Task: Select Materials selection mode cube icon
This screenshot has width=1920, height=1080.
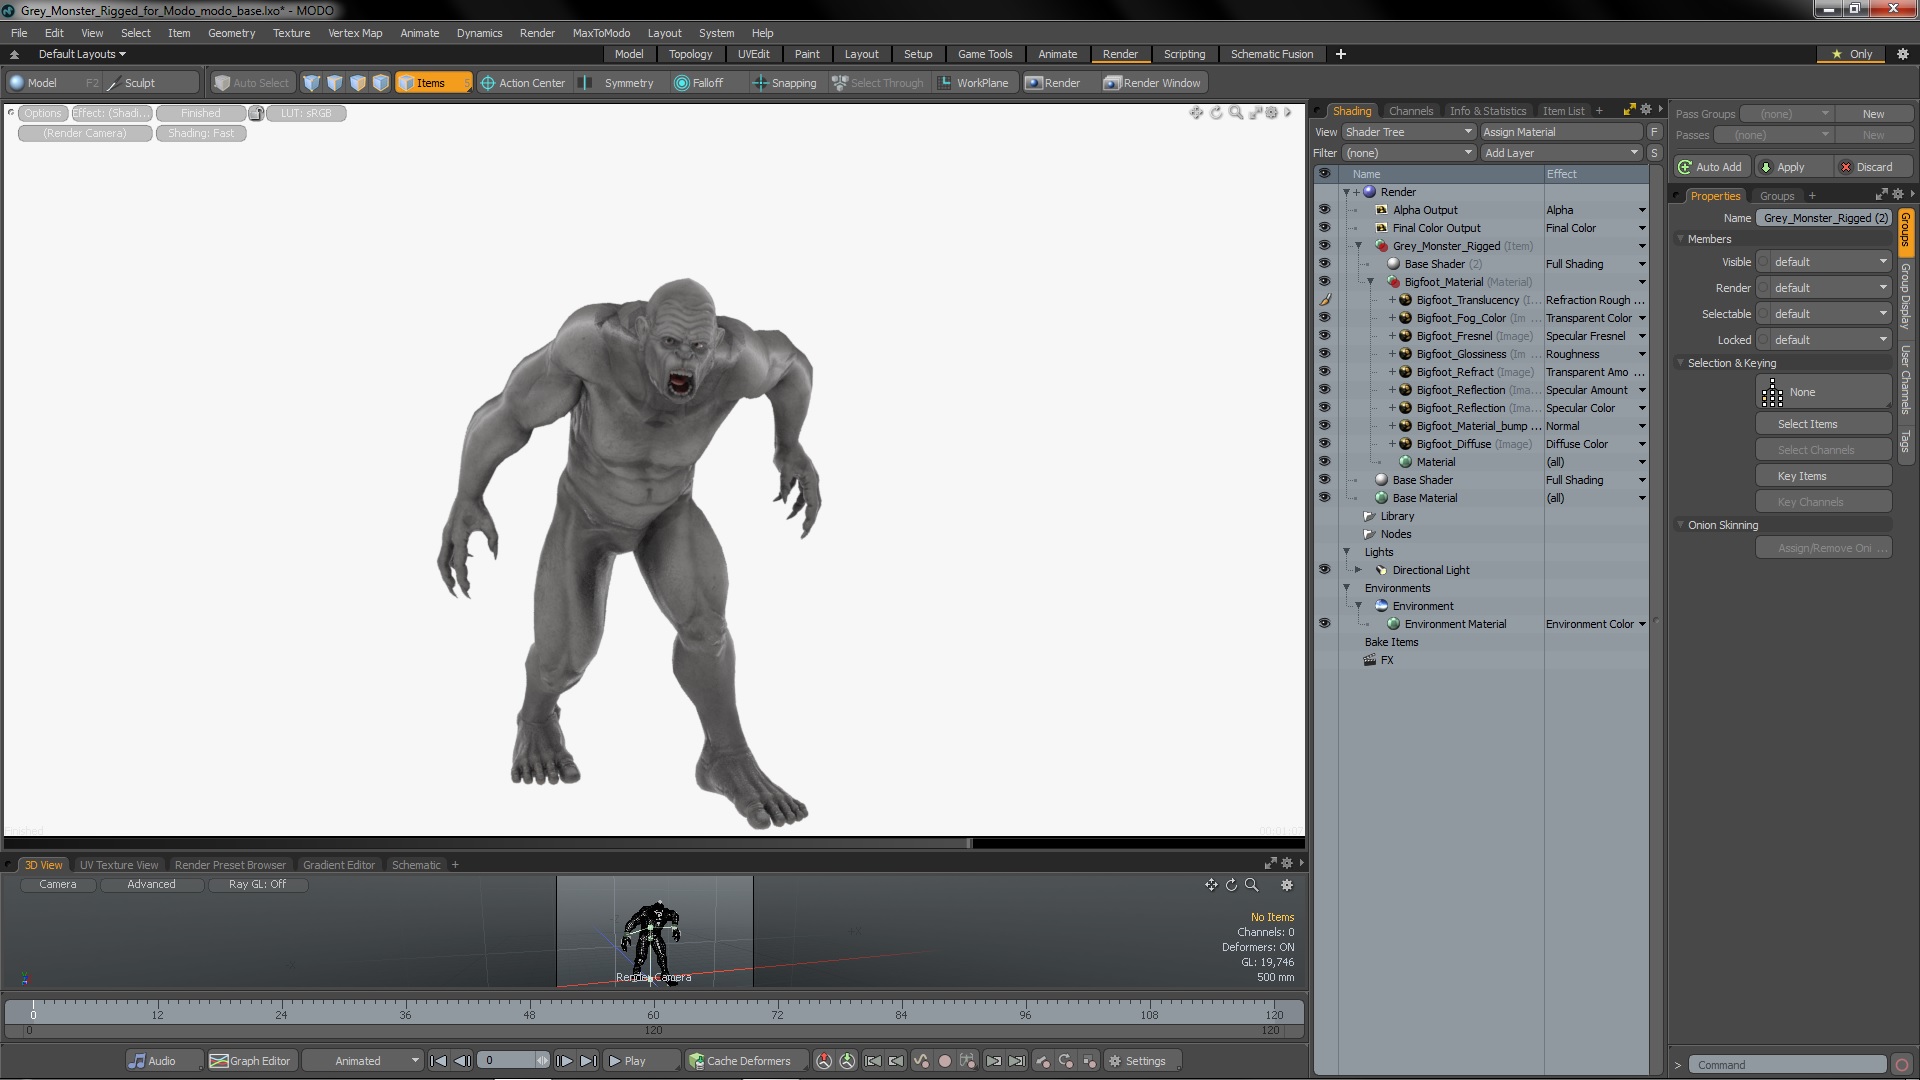Action: [380, 83]
